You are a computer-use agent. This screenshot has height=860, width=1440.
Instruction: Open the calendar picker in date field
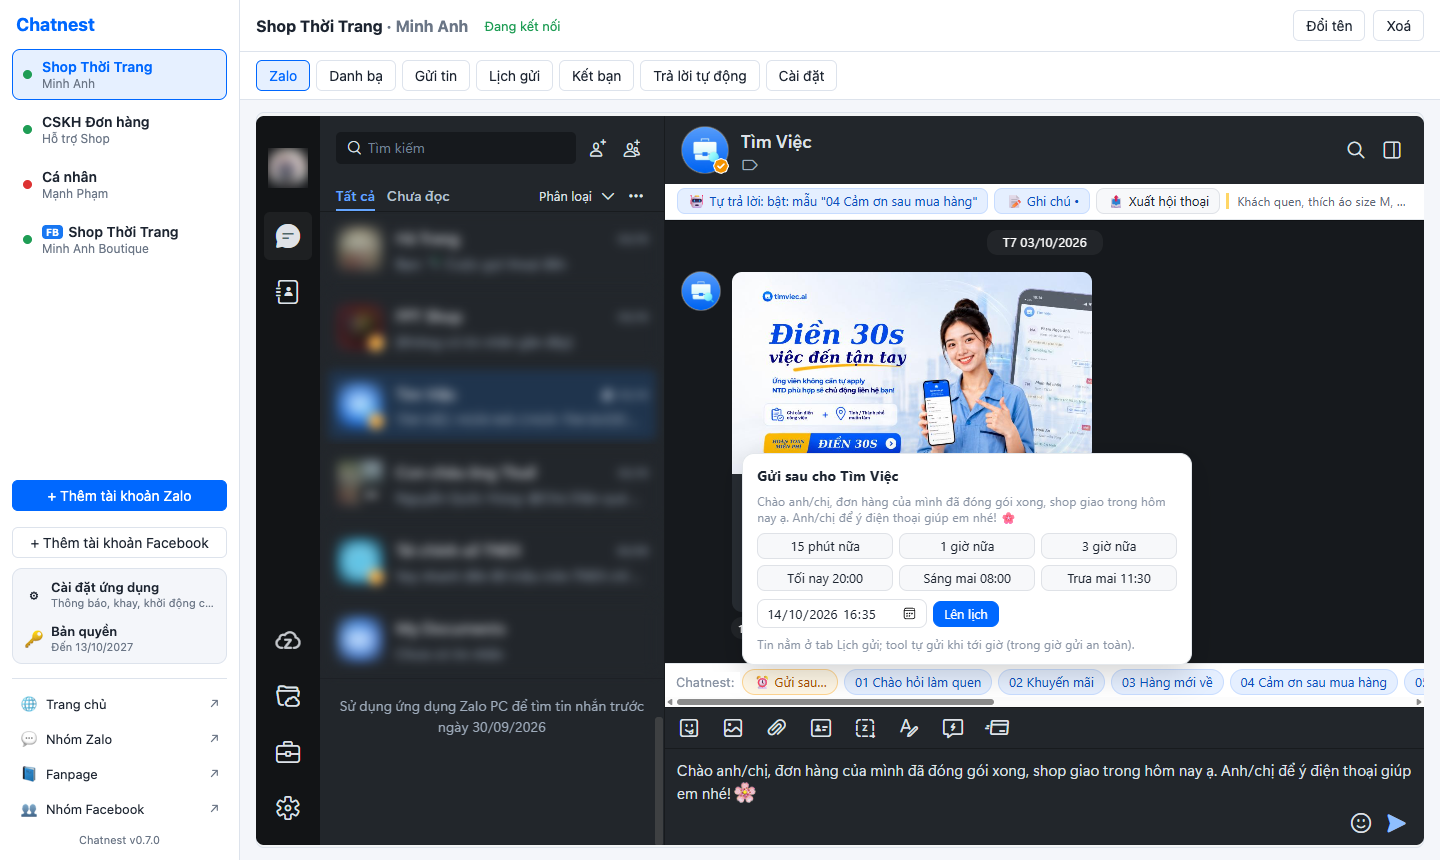(x=909, y=614)
